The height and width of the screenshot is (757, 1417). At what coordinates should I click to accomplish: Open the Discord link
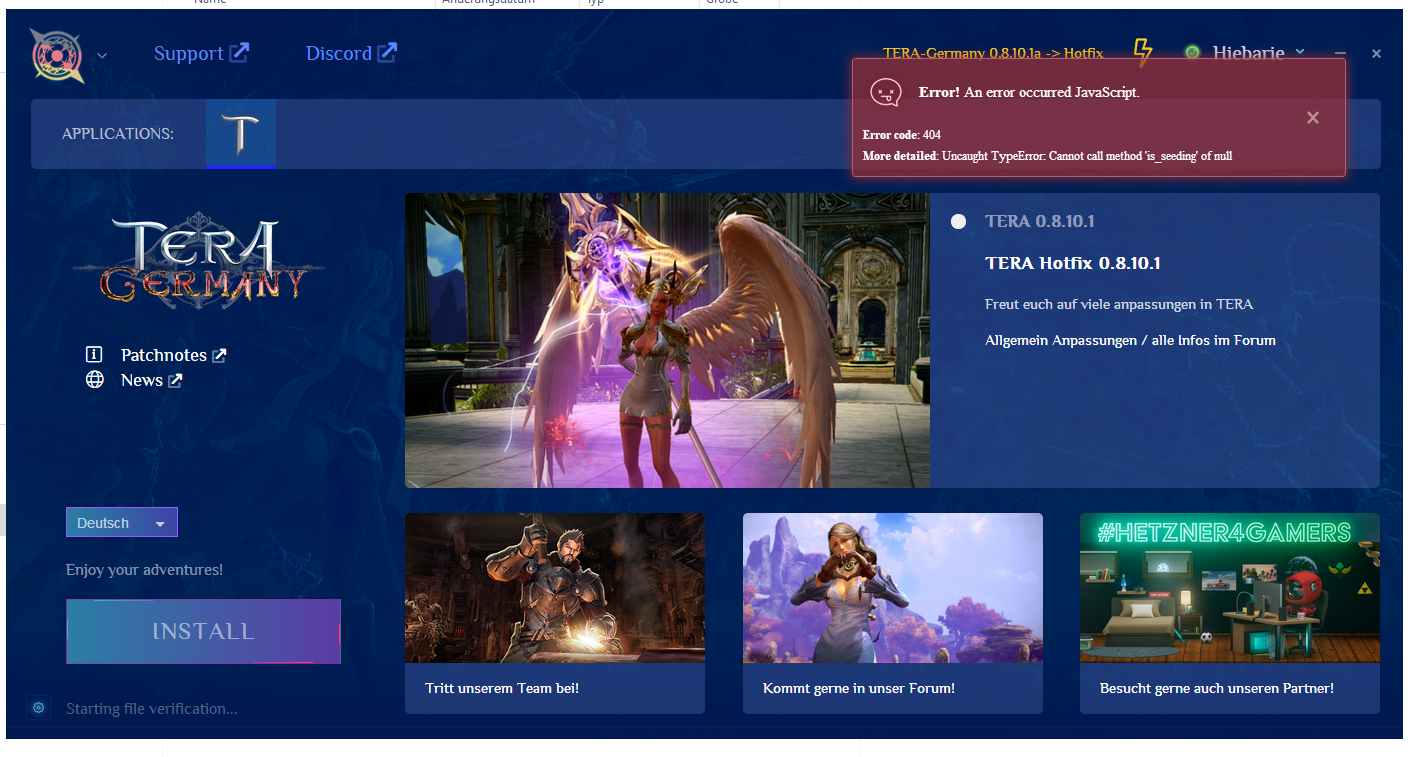351,53
